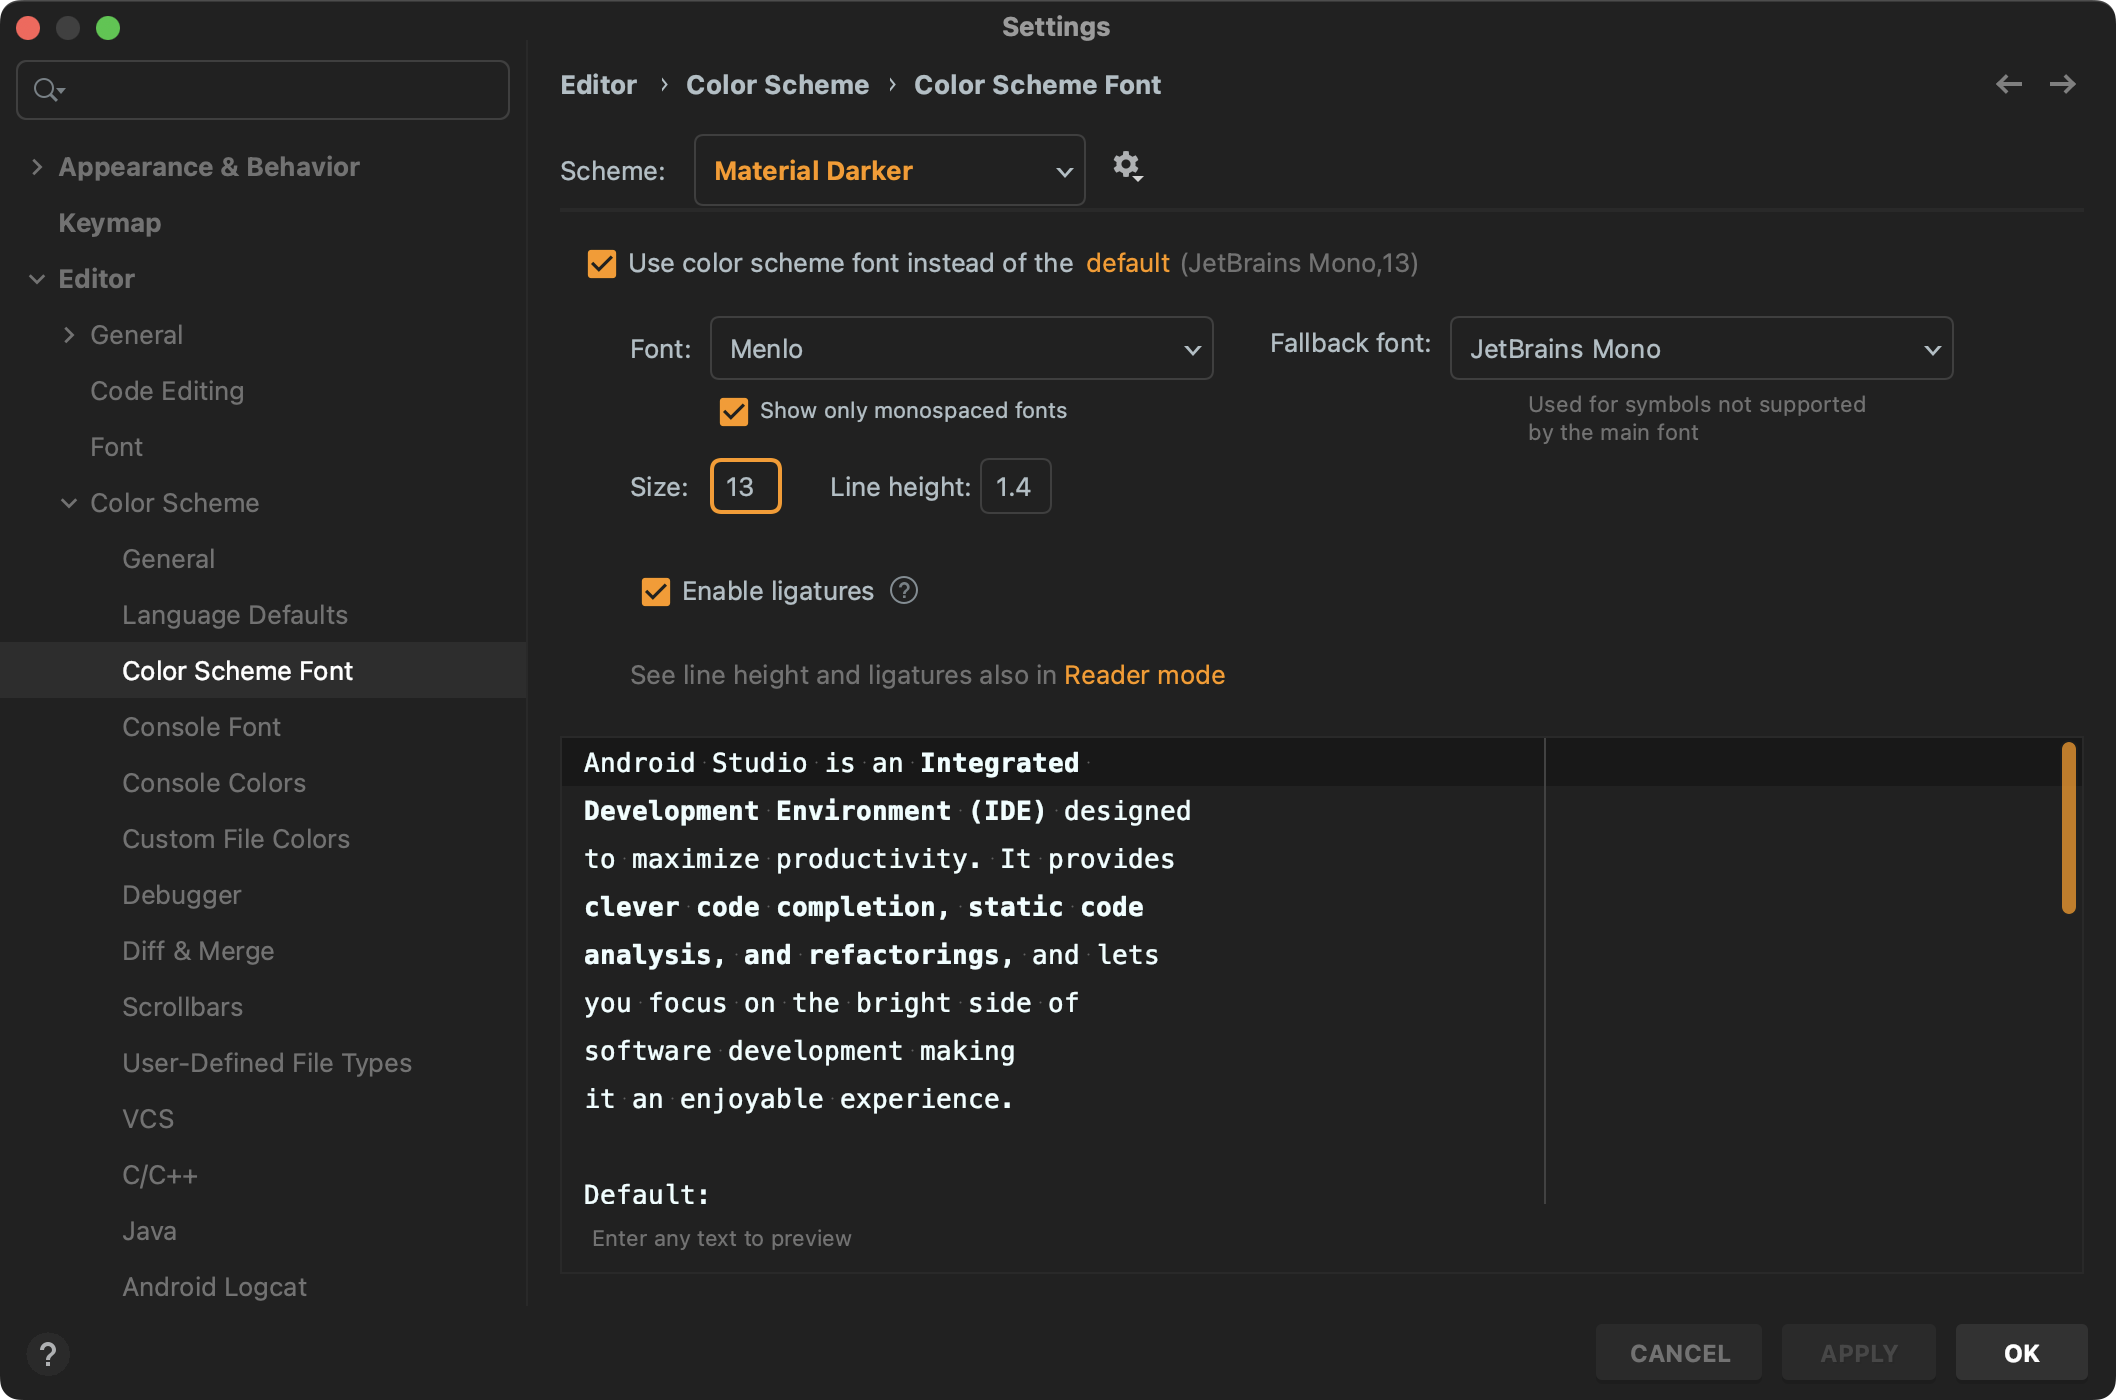
Task: Click the Line height input field
Action: coord(1014,487)
